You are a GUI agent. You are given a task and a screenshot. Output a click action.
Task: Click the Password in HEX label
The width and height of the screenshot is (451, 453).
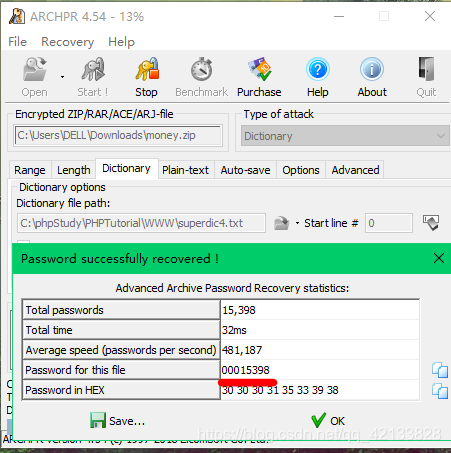click(65, 390)
